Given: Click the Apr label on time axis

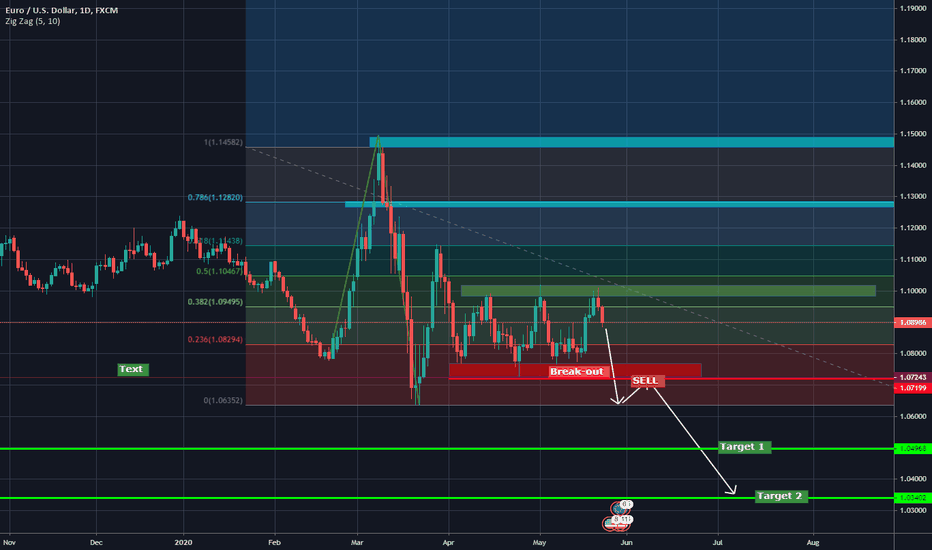Looking at the screenshot, I should click(x=449, y=542).
